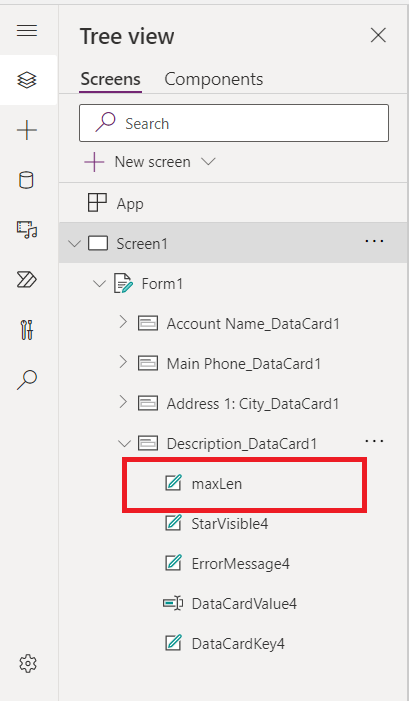This screenshot has height=701, width=409.
Task: Expand Main Phone_DataCard1
Action: pos(123,362)
